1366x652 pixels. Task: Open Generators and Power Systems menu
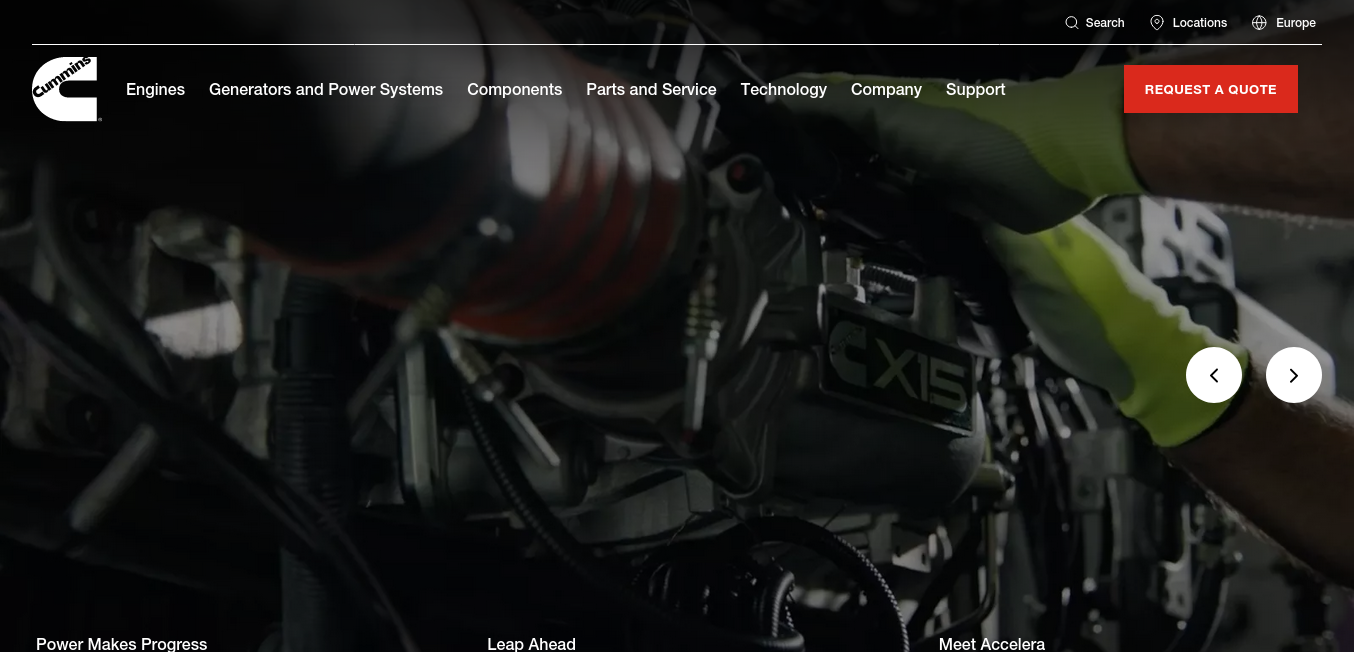click(326, 89)
